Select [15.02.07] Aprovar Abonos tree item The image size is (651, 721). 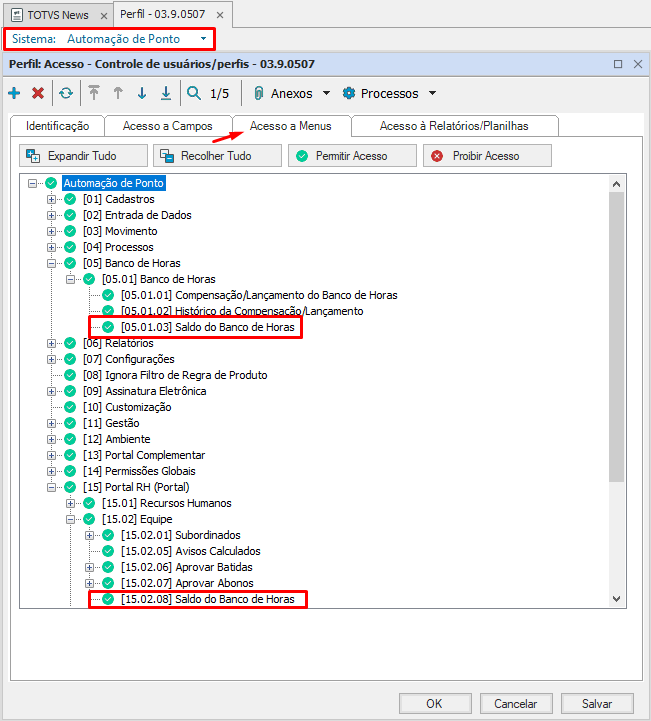pos(187,583)
